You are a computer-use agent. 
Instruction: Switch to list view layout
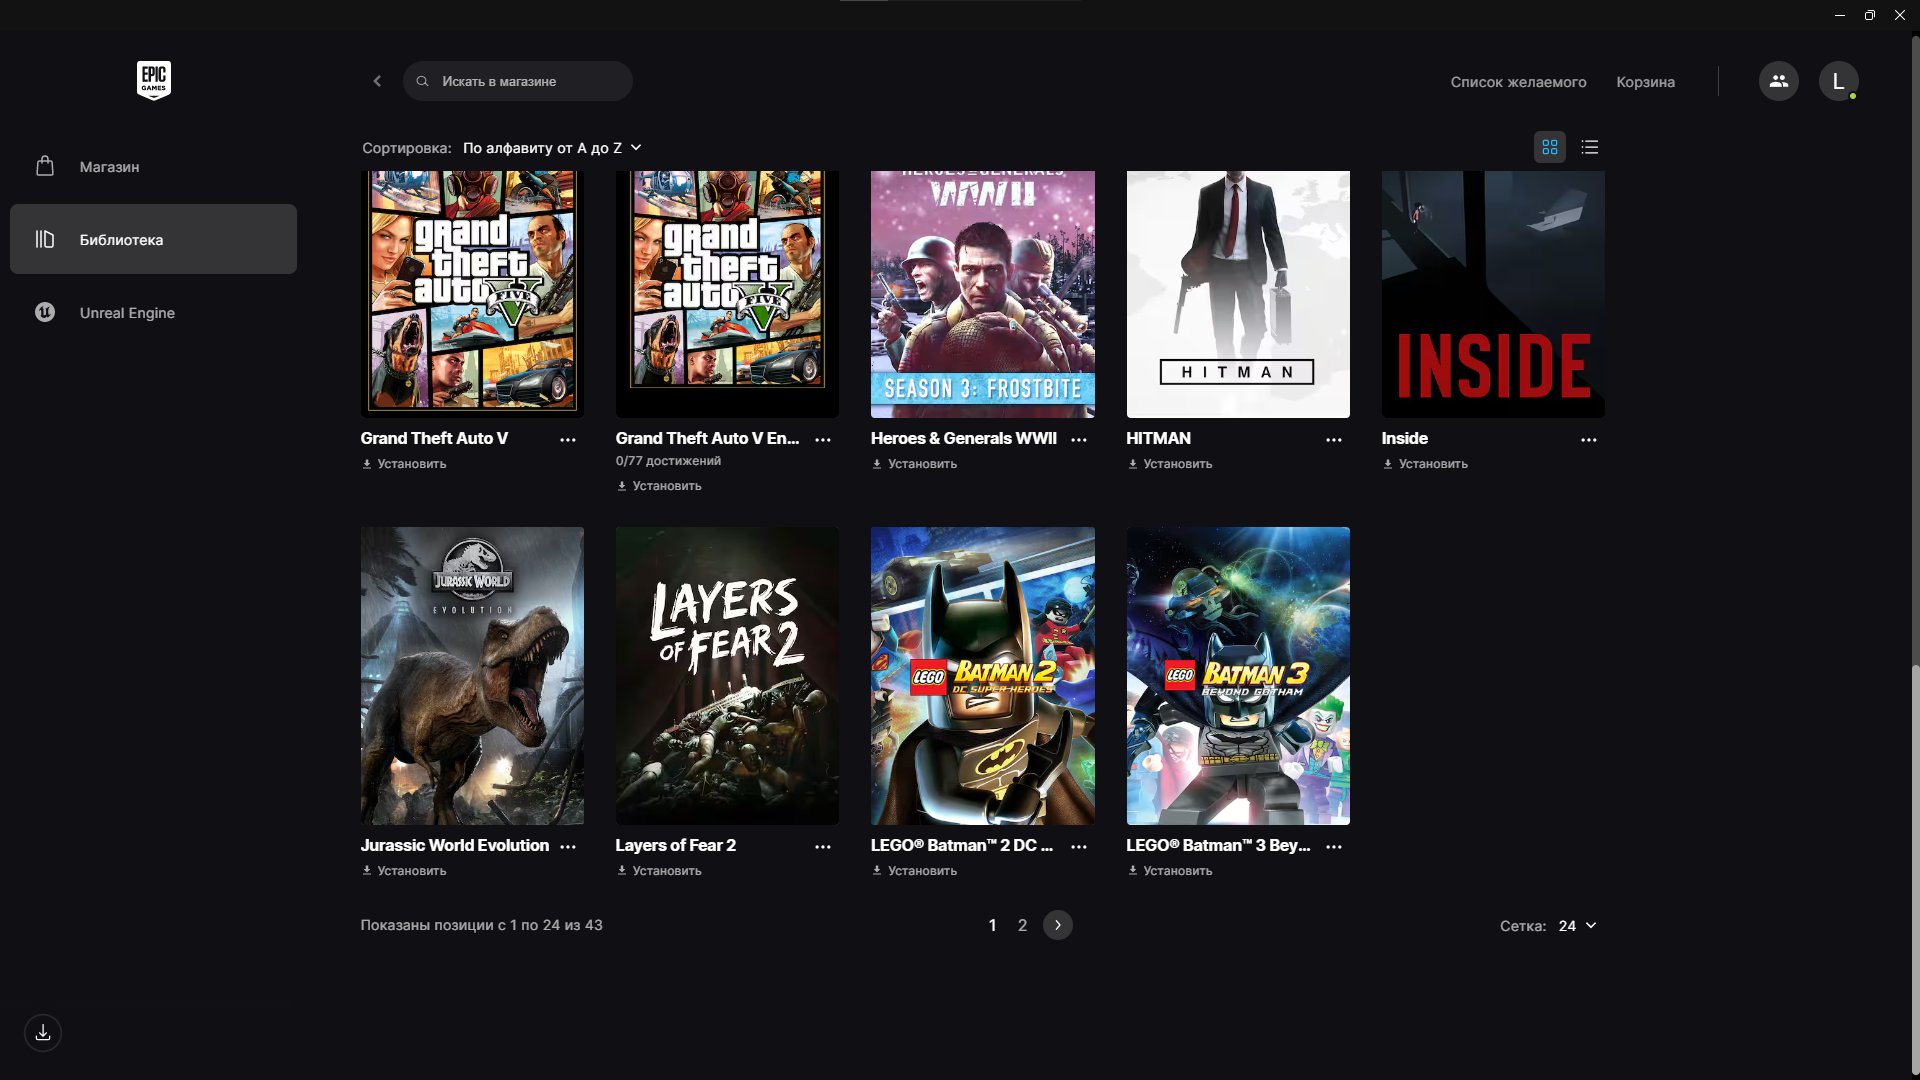(1589, 147)
